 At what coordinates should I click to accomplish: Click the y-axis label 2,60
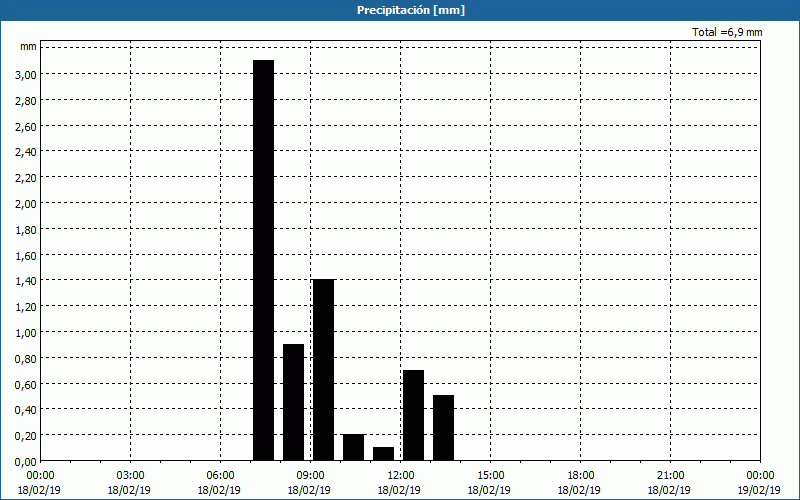[26, 127]
